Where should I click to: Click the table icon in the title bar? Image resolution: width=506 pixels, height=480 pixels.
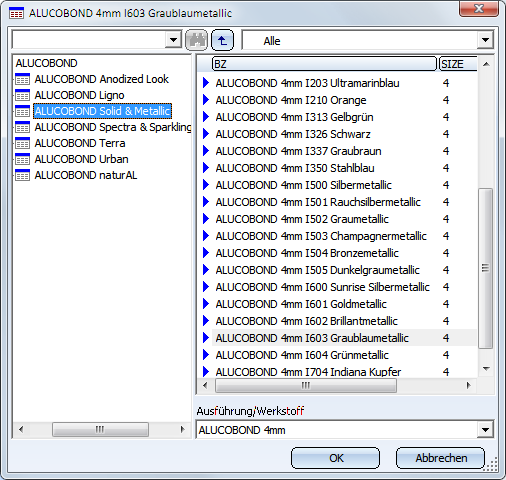16,13
